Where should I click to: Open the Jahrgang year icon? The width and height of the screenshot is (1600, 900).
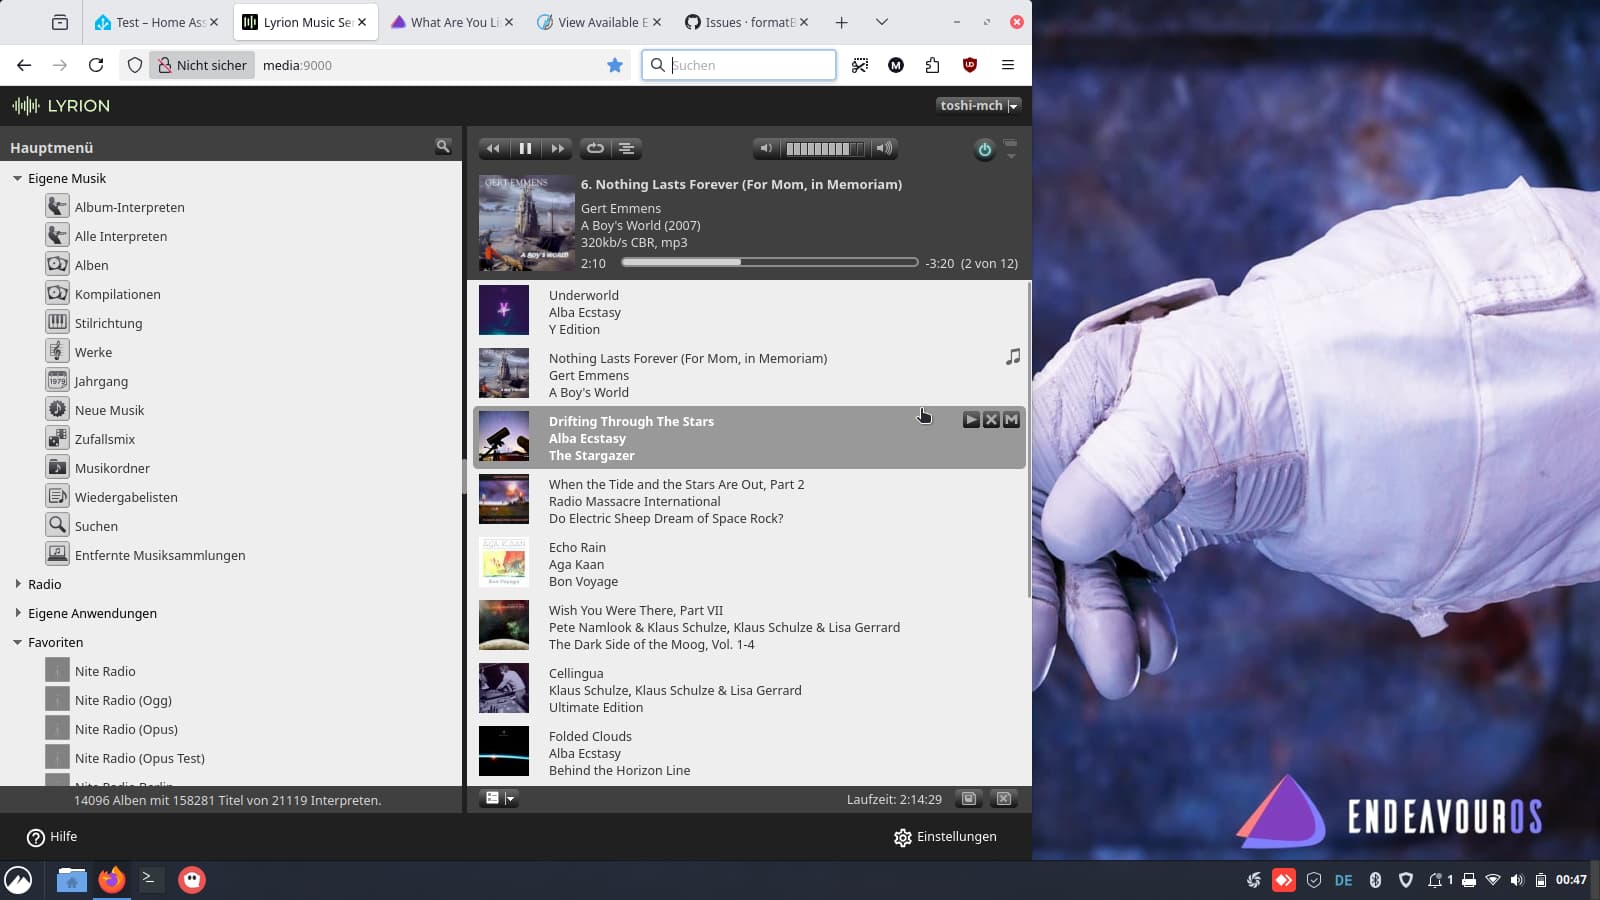pos(57,380)
